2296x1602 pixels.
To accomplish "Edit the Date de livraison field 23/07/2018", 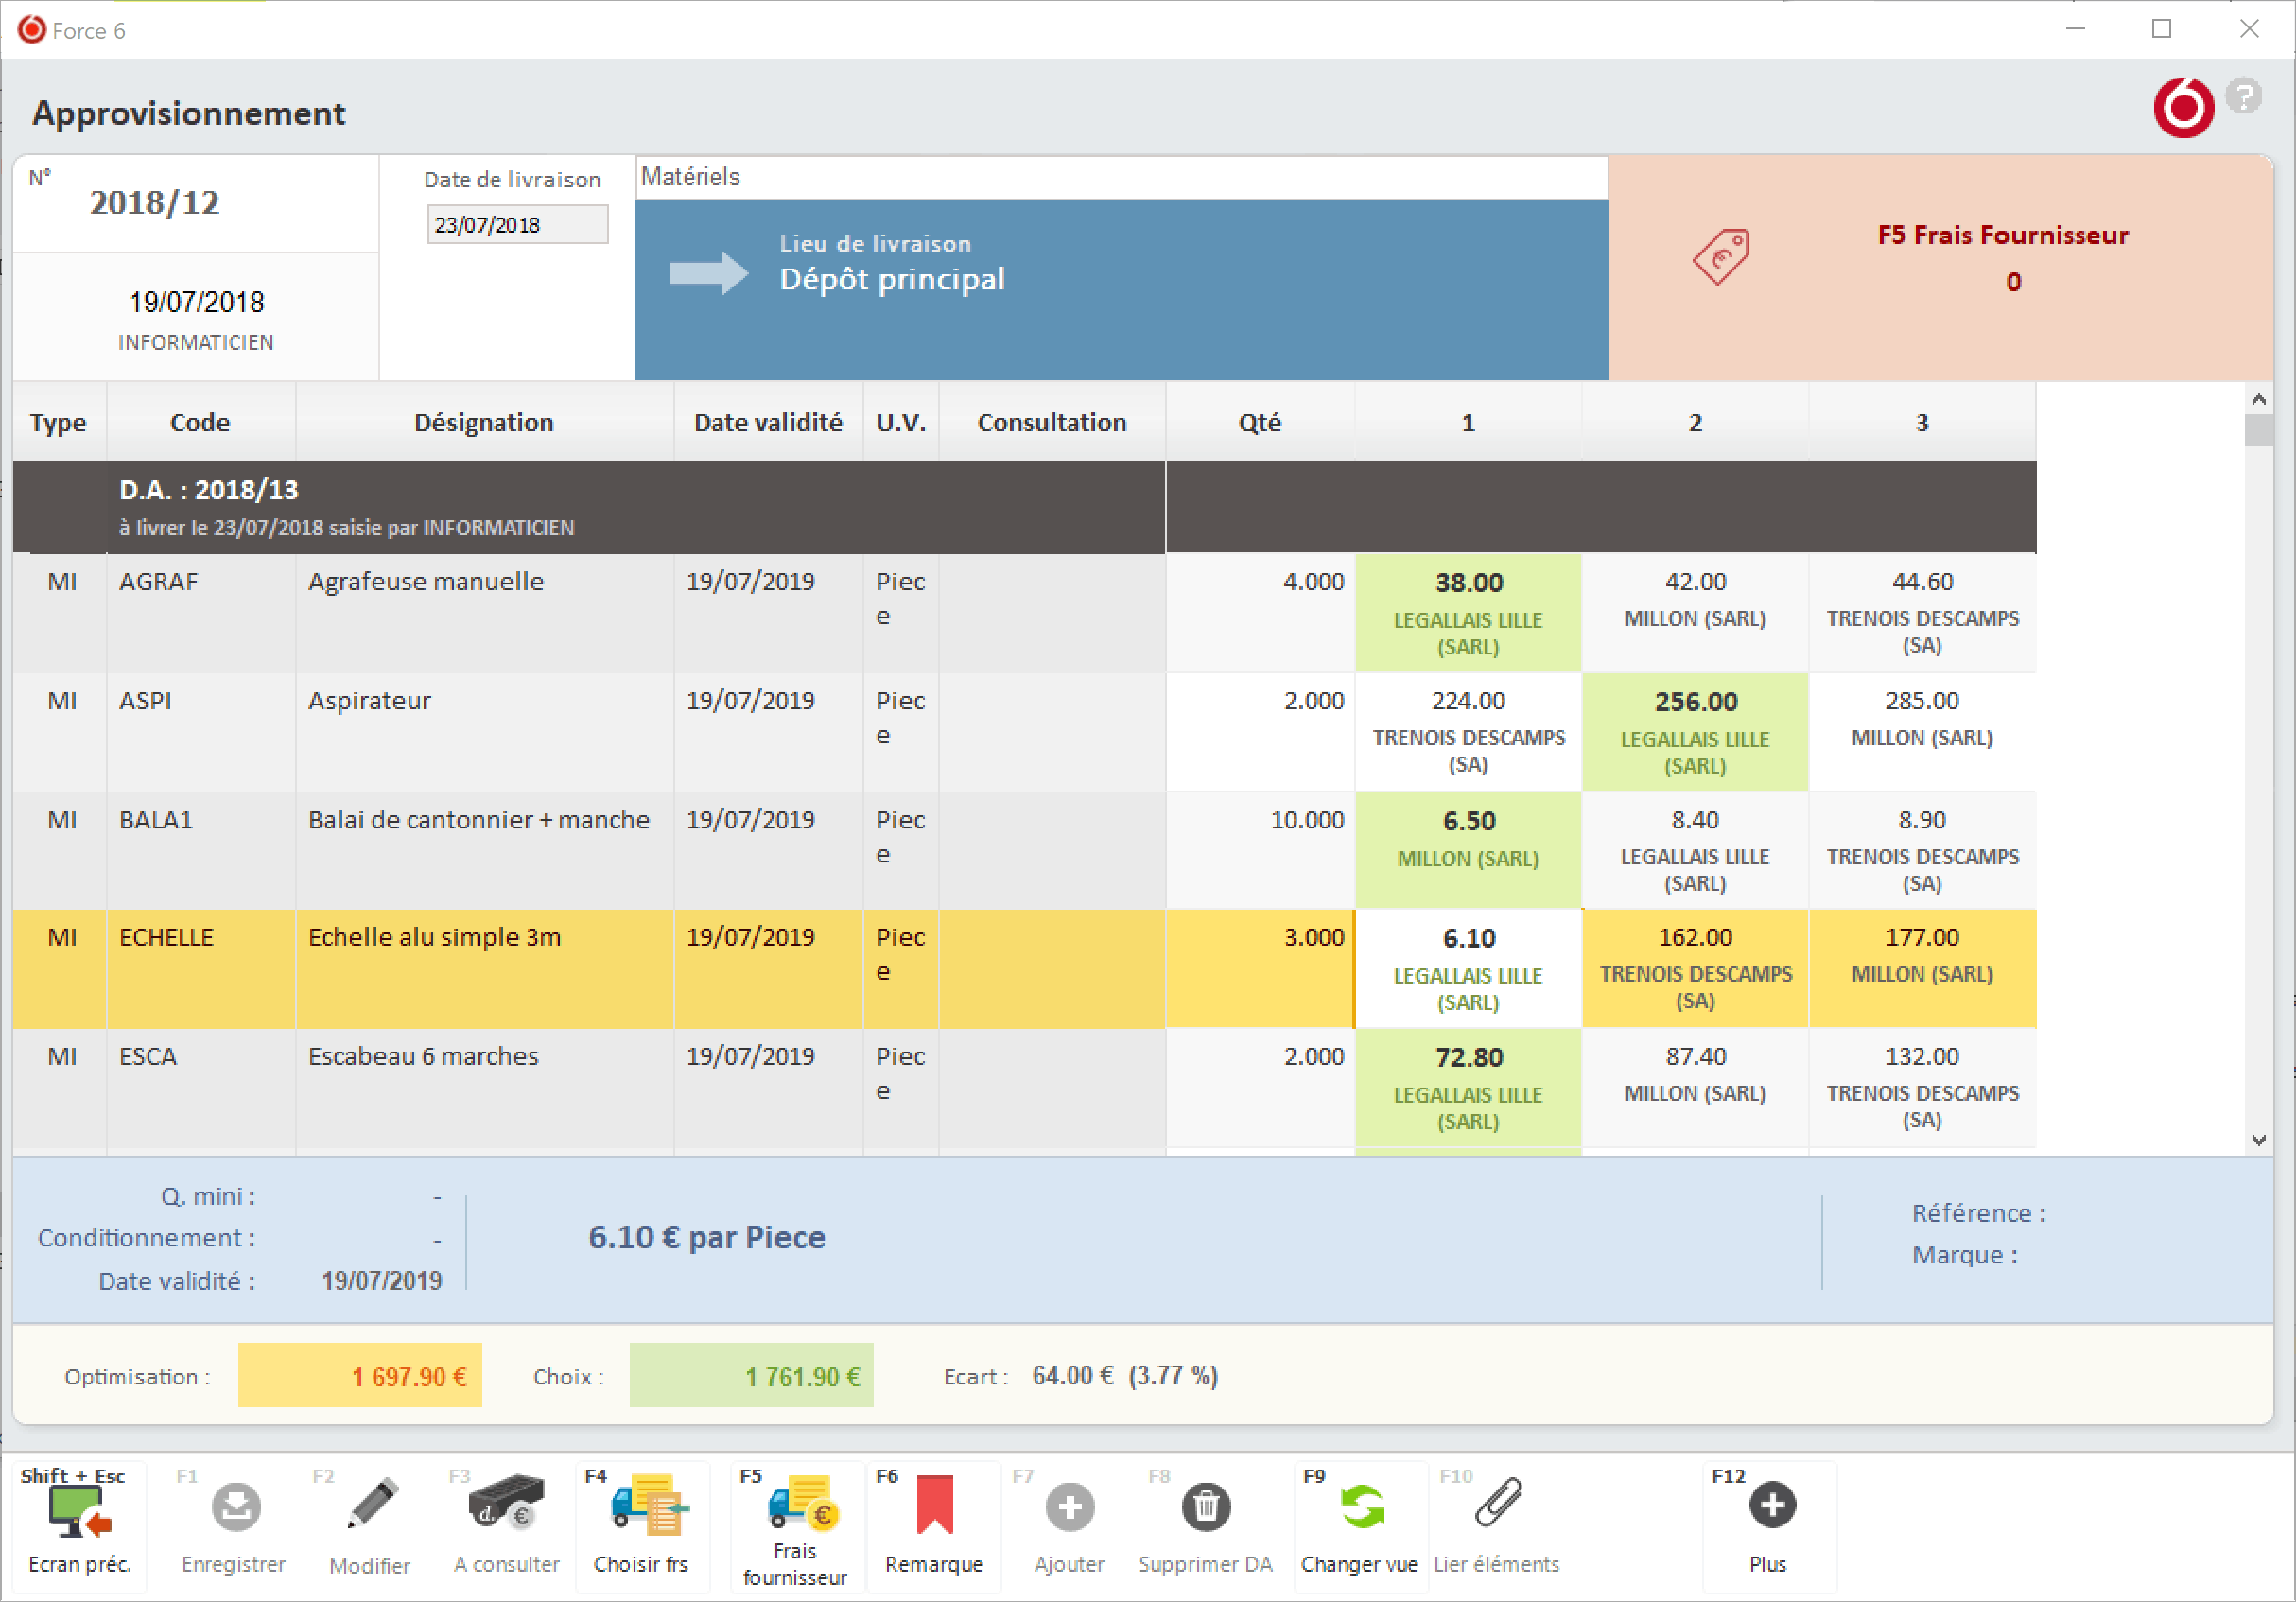I will click(517, 225).
